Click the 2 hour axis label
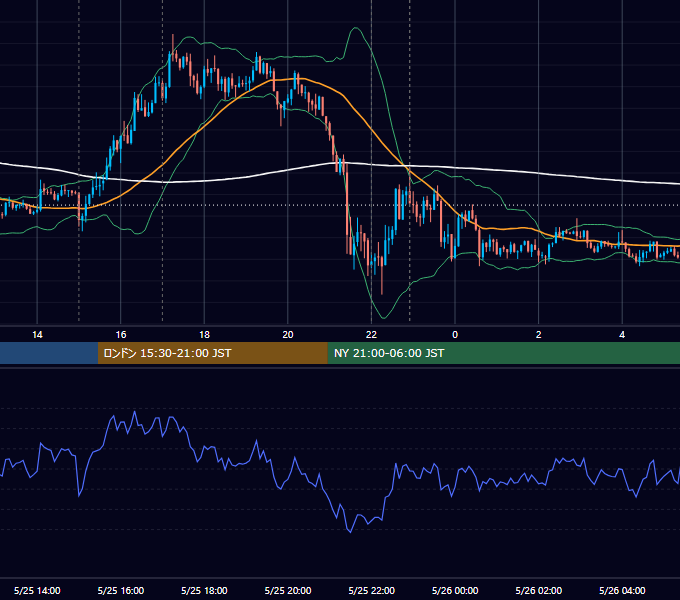 (539, 335)
